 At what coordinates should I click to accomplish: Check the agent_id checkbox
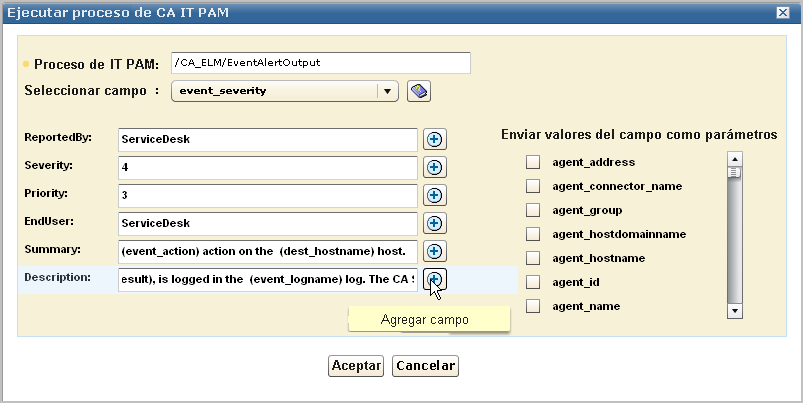point(533,282)
